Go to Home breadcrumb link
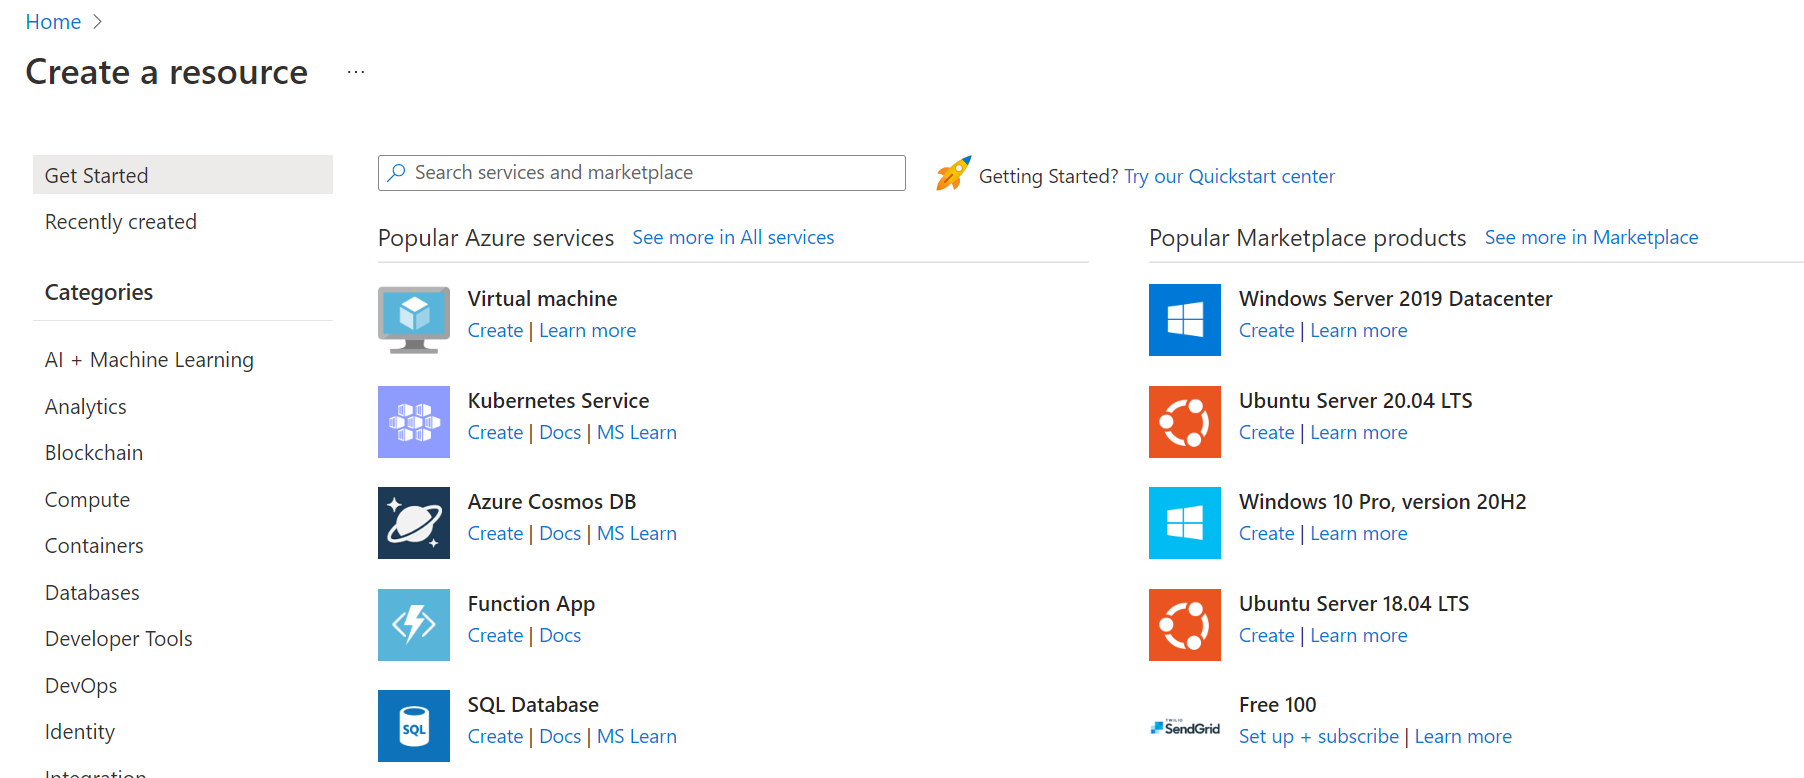This screenshot has height=778, width=1804. (53, 22)
